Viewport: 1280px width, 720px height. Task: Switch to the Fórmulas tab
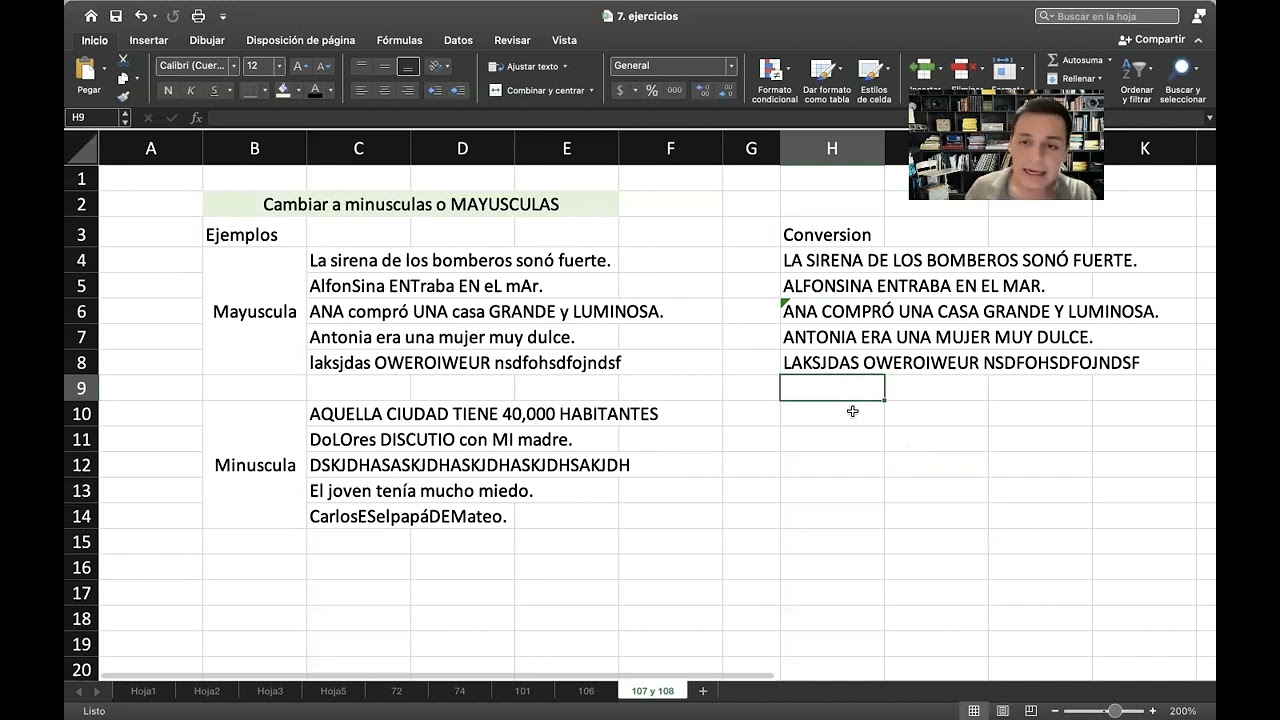pyautogui.click(x=399, y=40)
